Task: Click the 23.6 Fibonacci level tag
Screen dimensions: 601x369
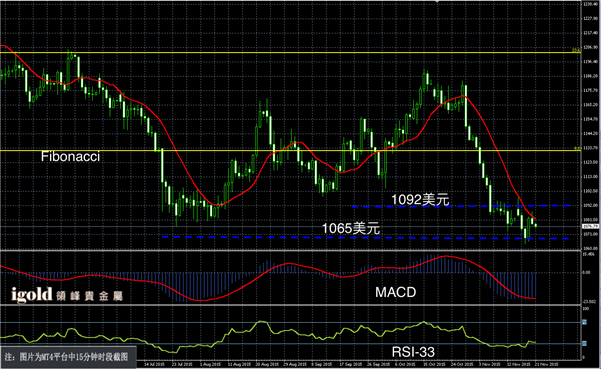Action: click(x=576, y=50)
